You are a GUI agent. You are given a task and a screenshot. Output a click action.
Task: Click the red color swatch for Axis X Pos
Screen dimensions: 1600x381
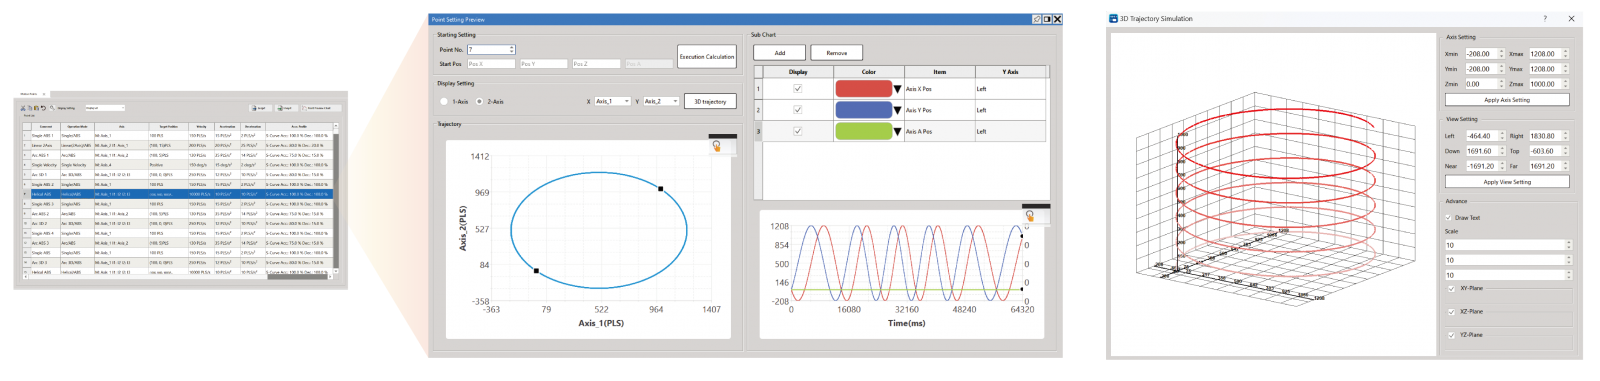pyautogui.click(x=863, y=88)
